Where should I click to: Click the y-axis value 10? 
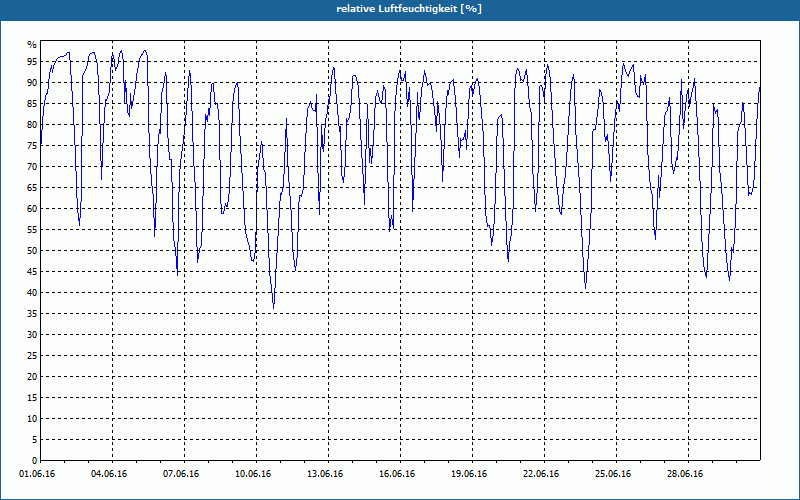point(32,418)
